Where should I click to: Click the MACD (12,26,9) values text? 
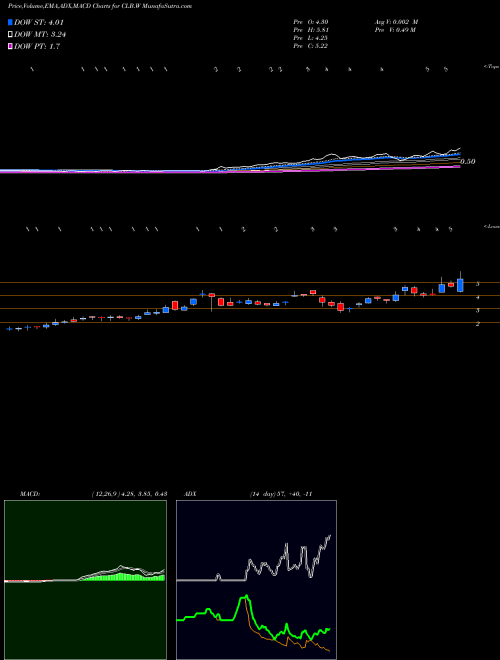click(x=129, y=494)
